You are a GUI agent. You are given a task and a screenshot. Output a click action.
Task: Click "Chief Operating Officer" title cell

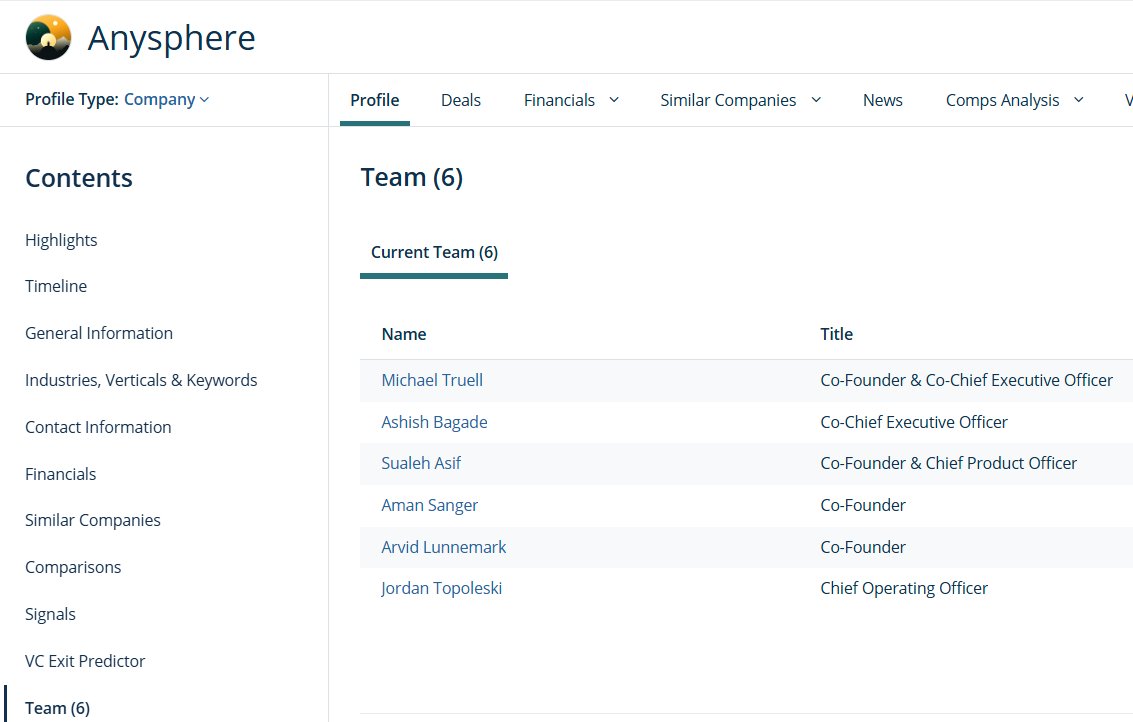[904, 588]
